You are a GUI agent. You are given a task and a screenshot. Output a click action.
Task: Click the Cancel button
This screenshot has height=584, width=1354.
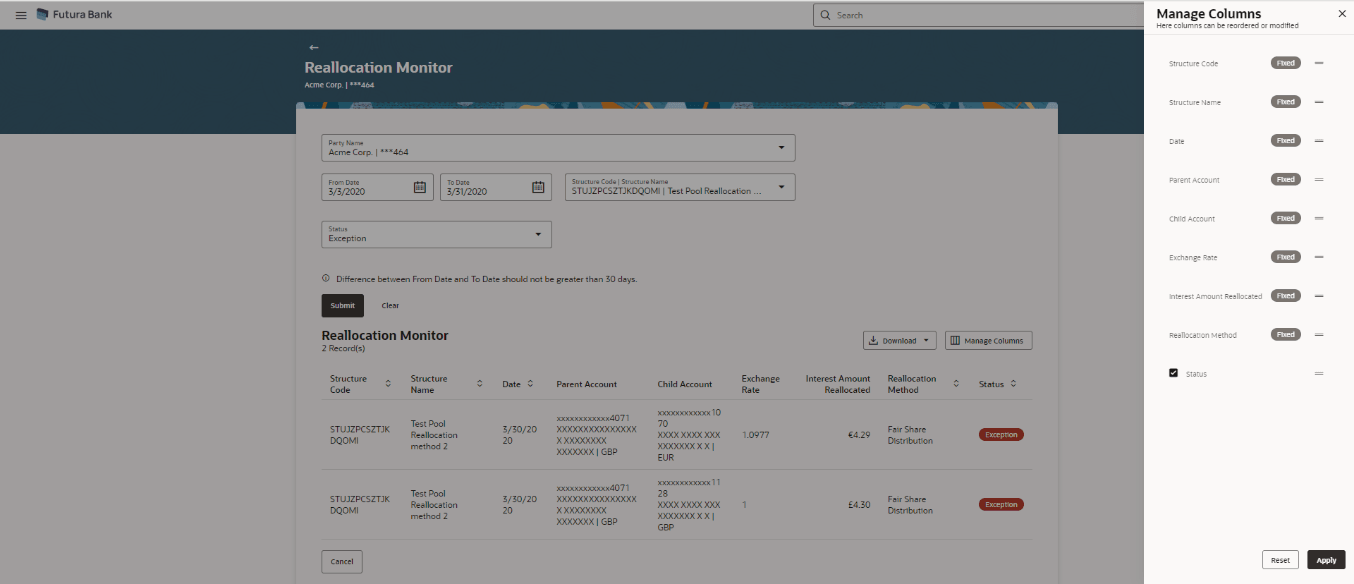342,562
